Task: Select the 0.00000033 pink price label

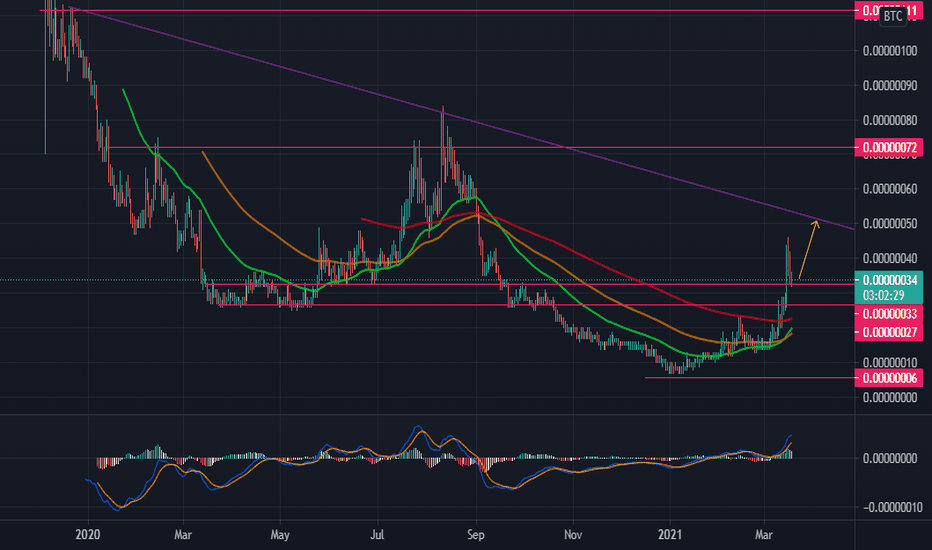Action: (x=889, y=313)
